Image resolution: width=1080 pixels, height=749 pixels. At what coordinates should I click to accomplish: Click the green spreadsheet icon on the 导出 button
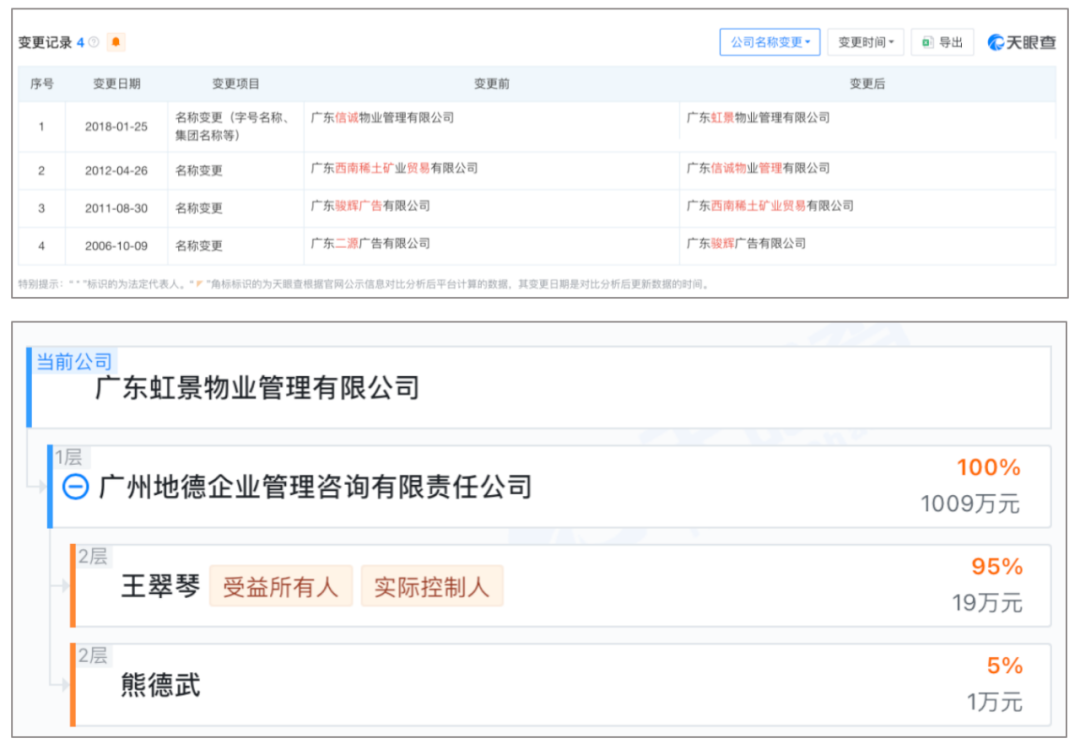coord(927,42)
